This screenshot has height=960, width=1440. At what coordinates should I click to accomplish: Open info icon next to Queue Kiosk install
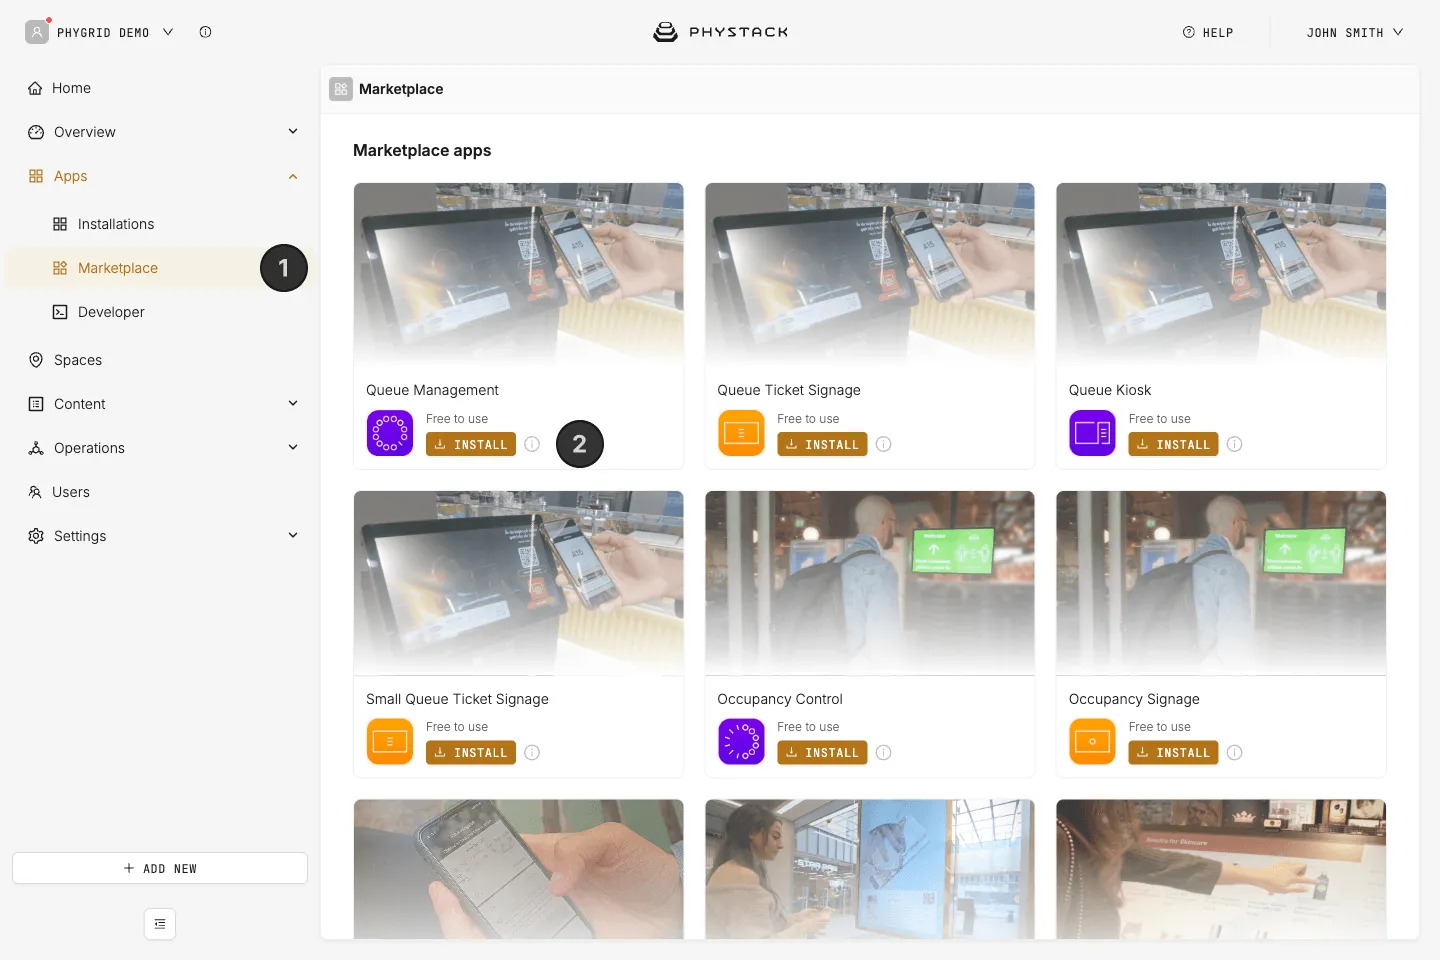1235,444
